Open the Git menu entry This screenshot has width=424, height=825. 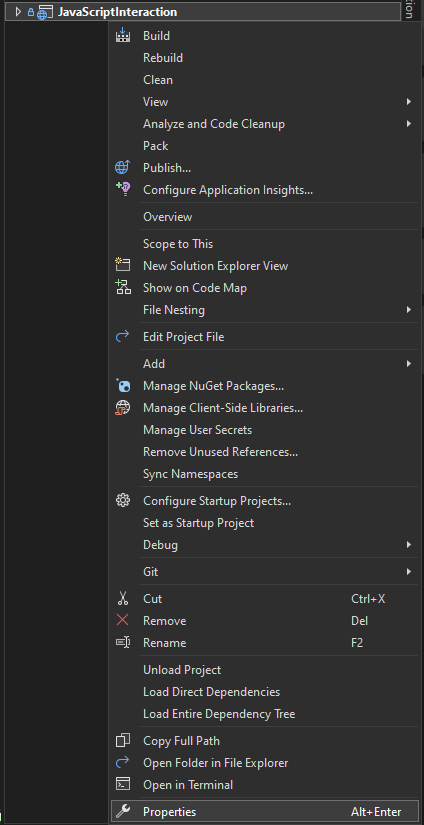265,571
